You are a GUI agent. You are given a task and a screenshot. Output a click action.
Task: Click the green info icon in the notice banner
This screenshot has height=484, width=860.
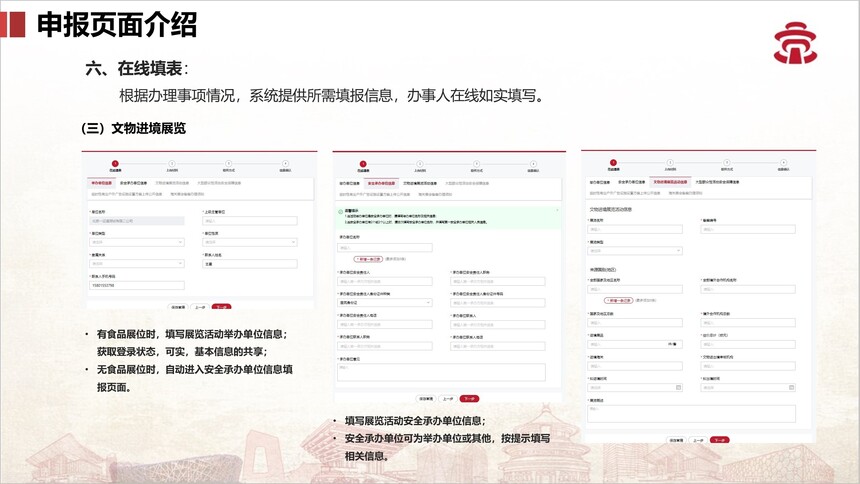(341, 211)
